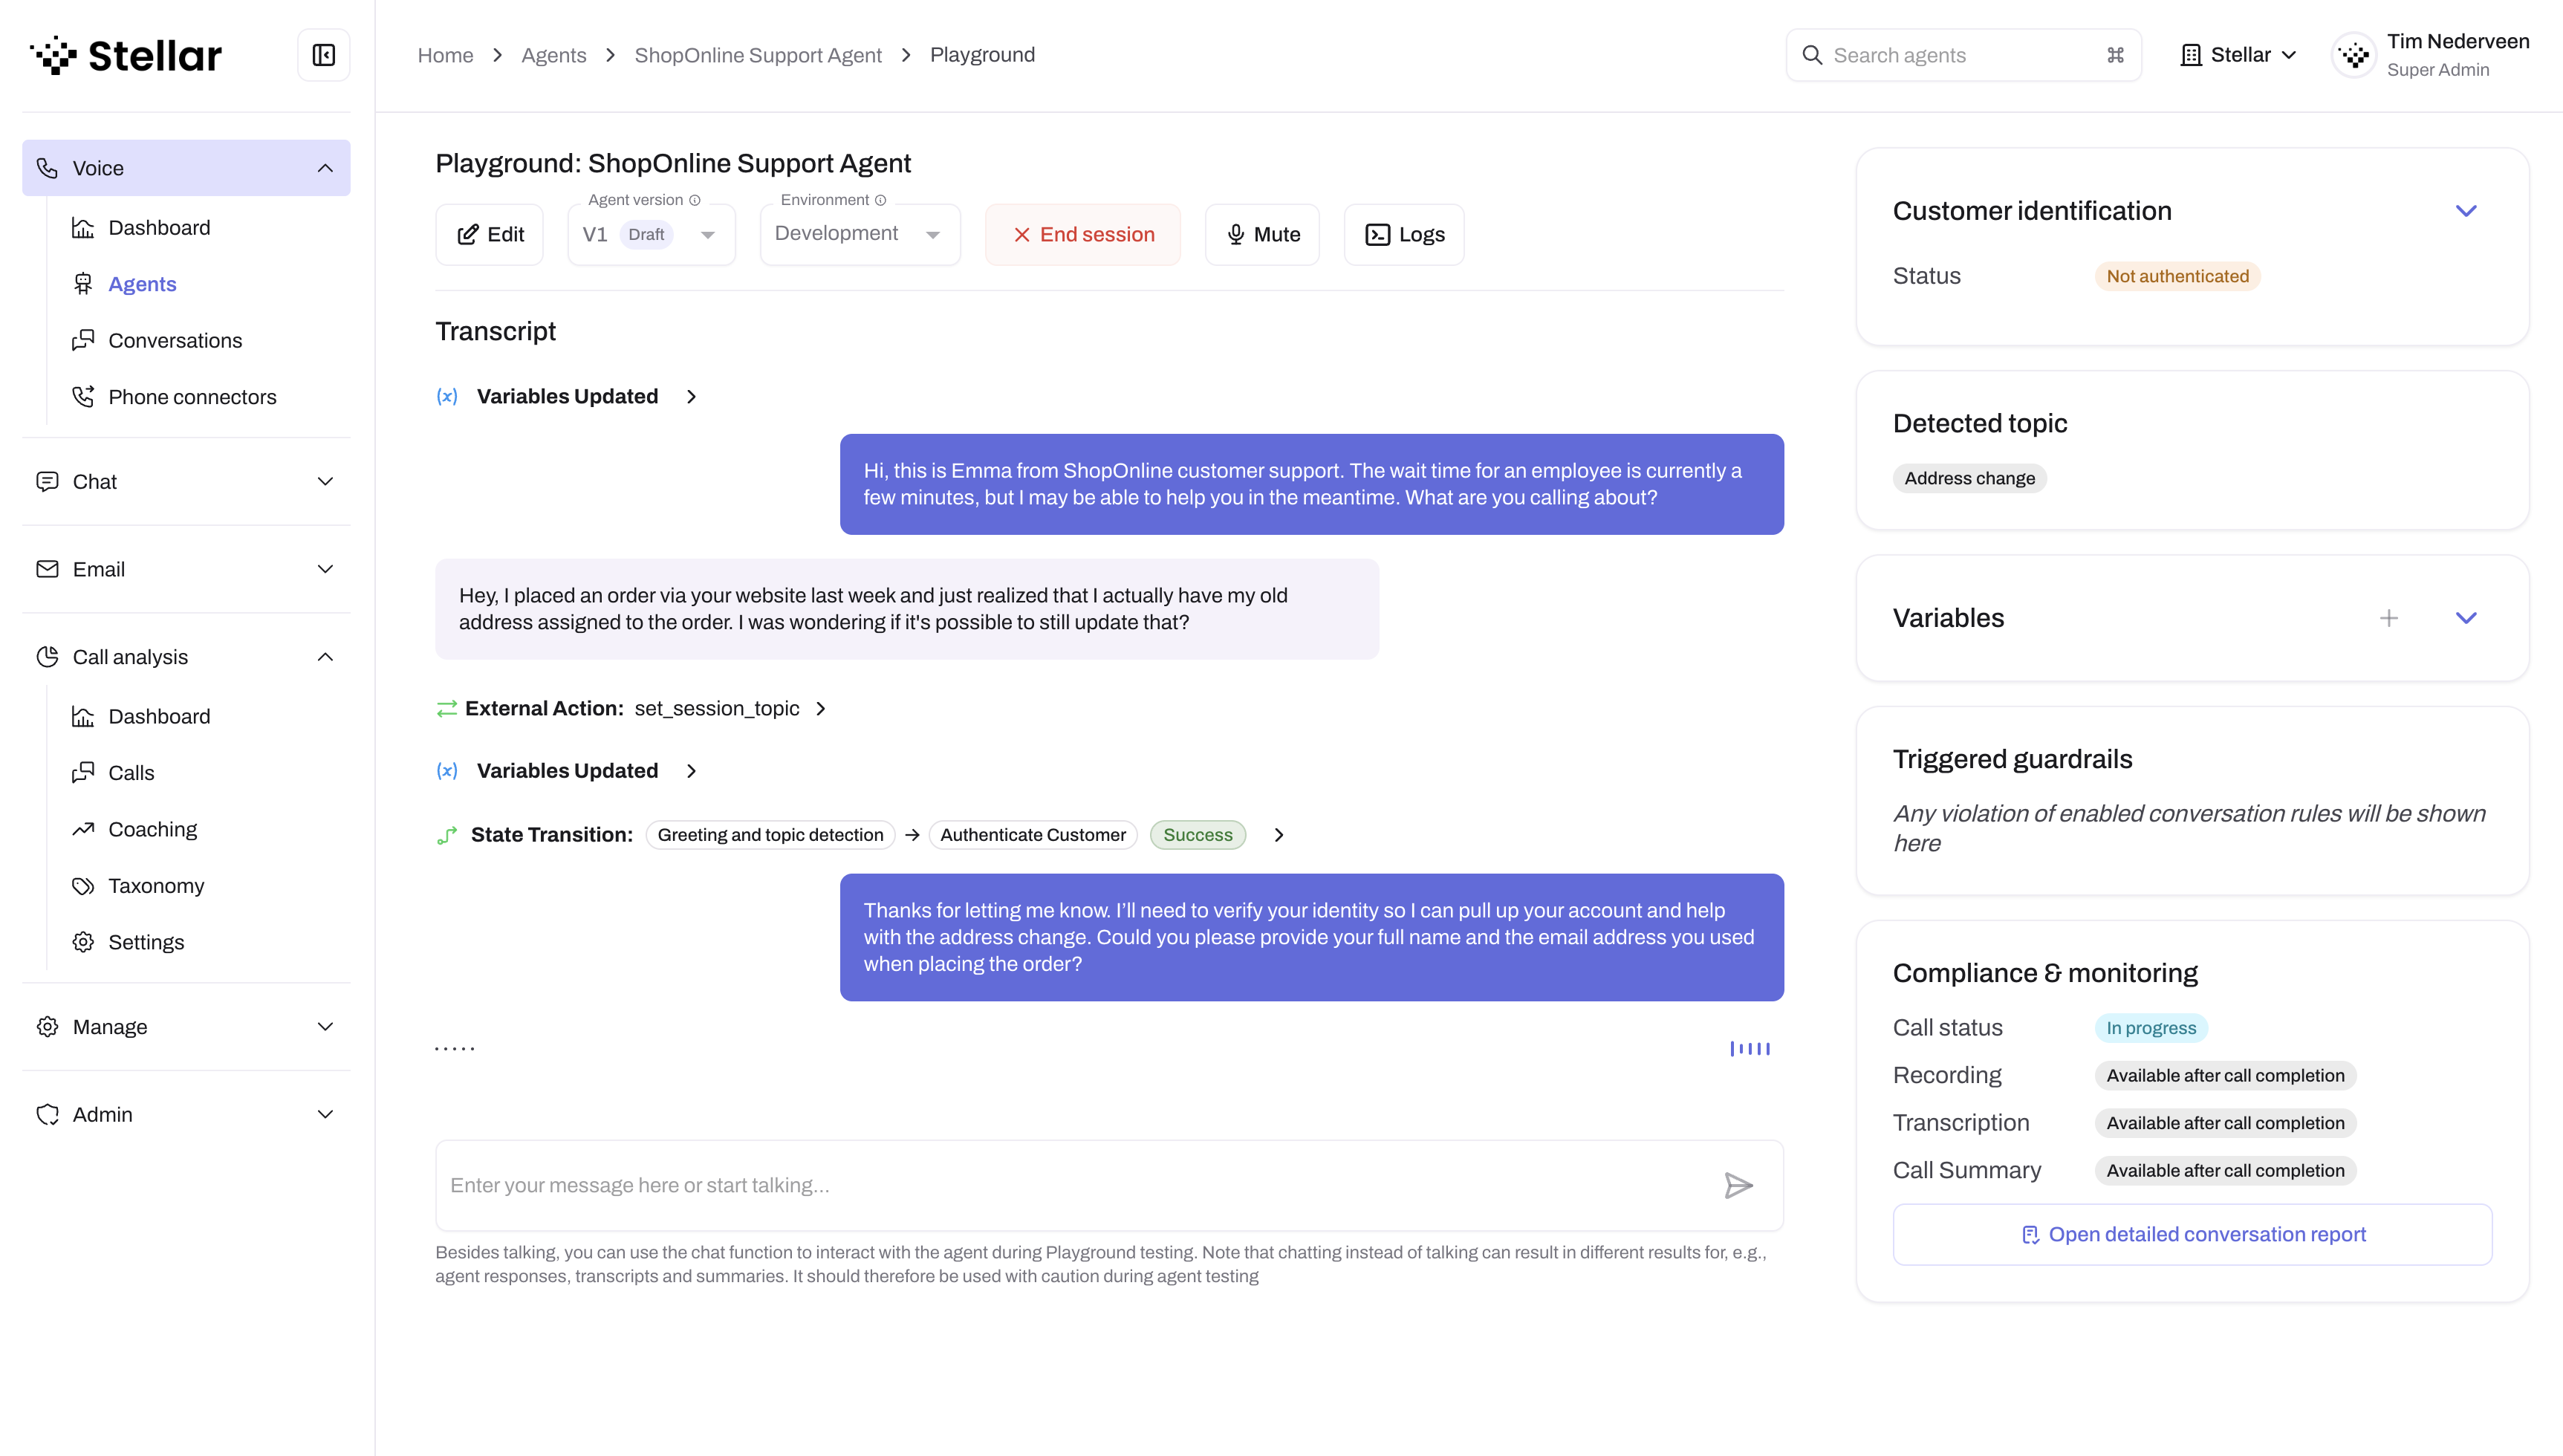The height and width of the screenshot is (1456, 2563).
Task: Open the Stellar organization switcher
Action: 2238,55
